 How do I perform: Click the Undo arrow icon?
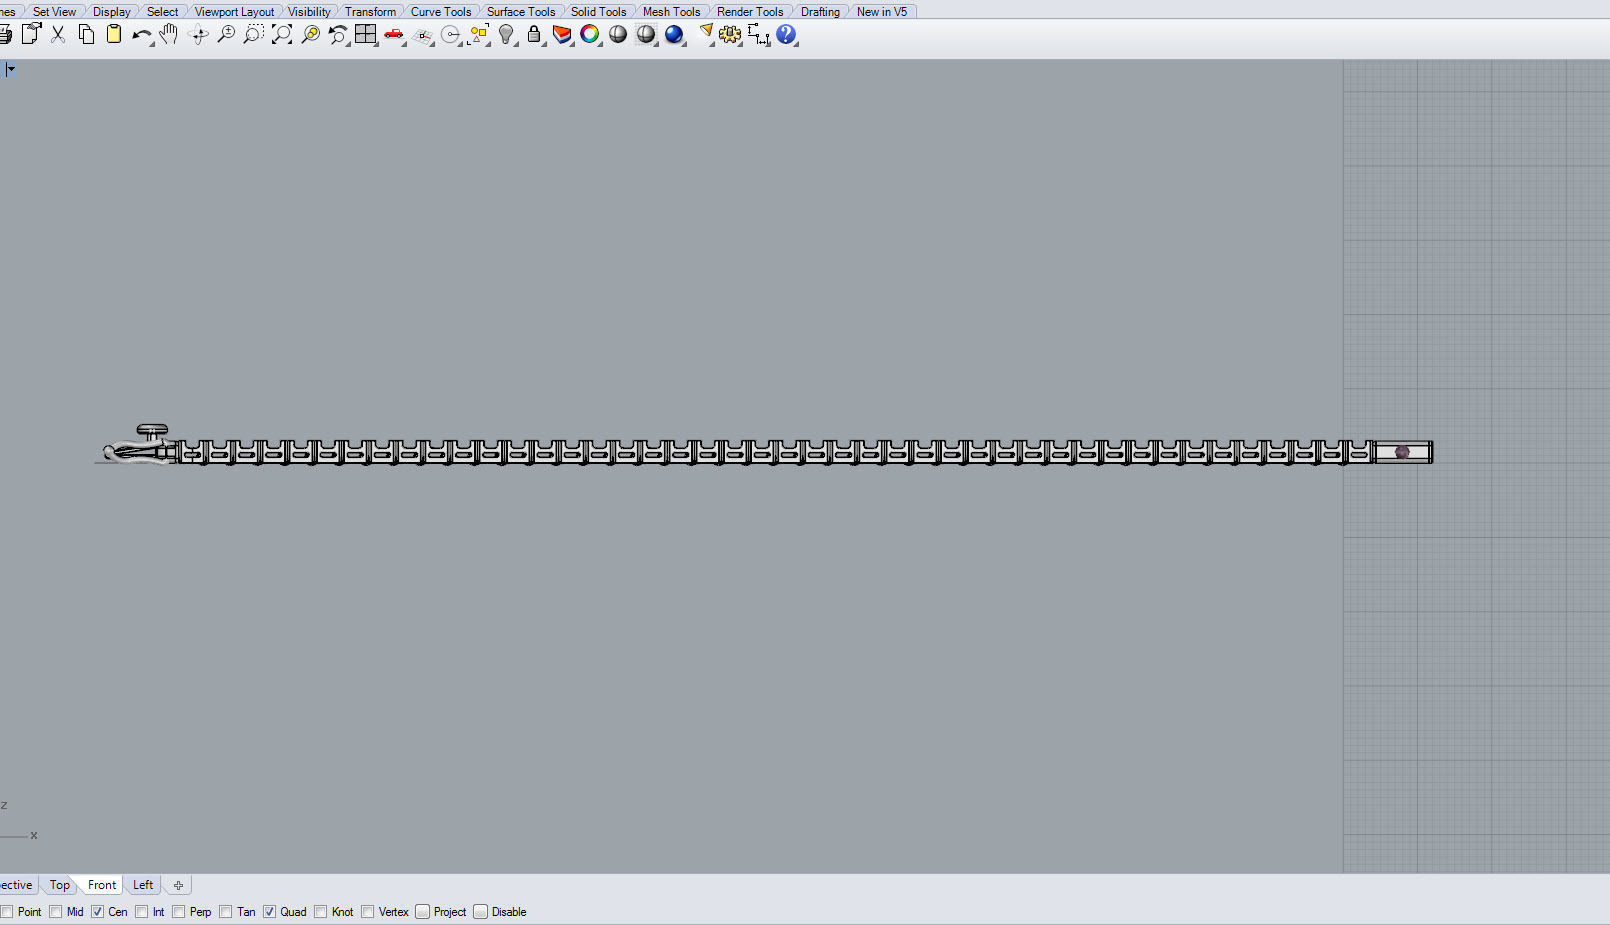tap(141, 35)
